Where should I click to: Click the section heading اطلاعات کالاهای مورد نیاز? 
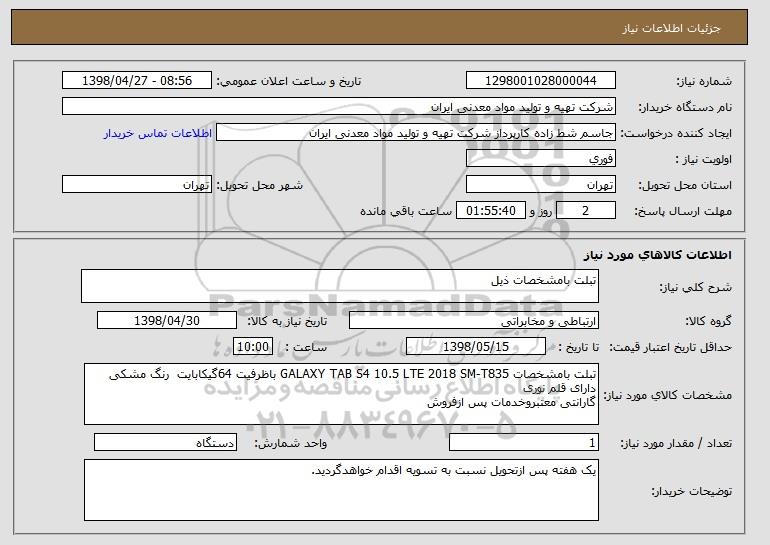tap(658, 254)
